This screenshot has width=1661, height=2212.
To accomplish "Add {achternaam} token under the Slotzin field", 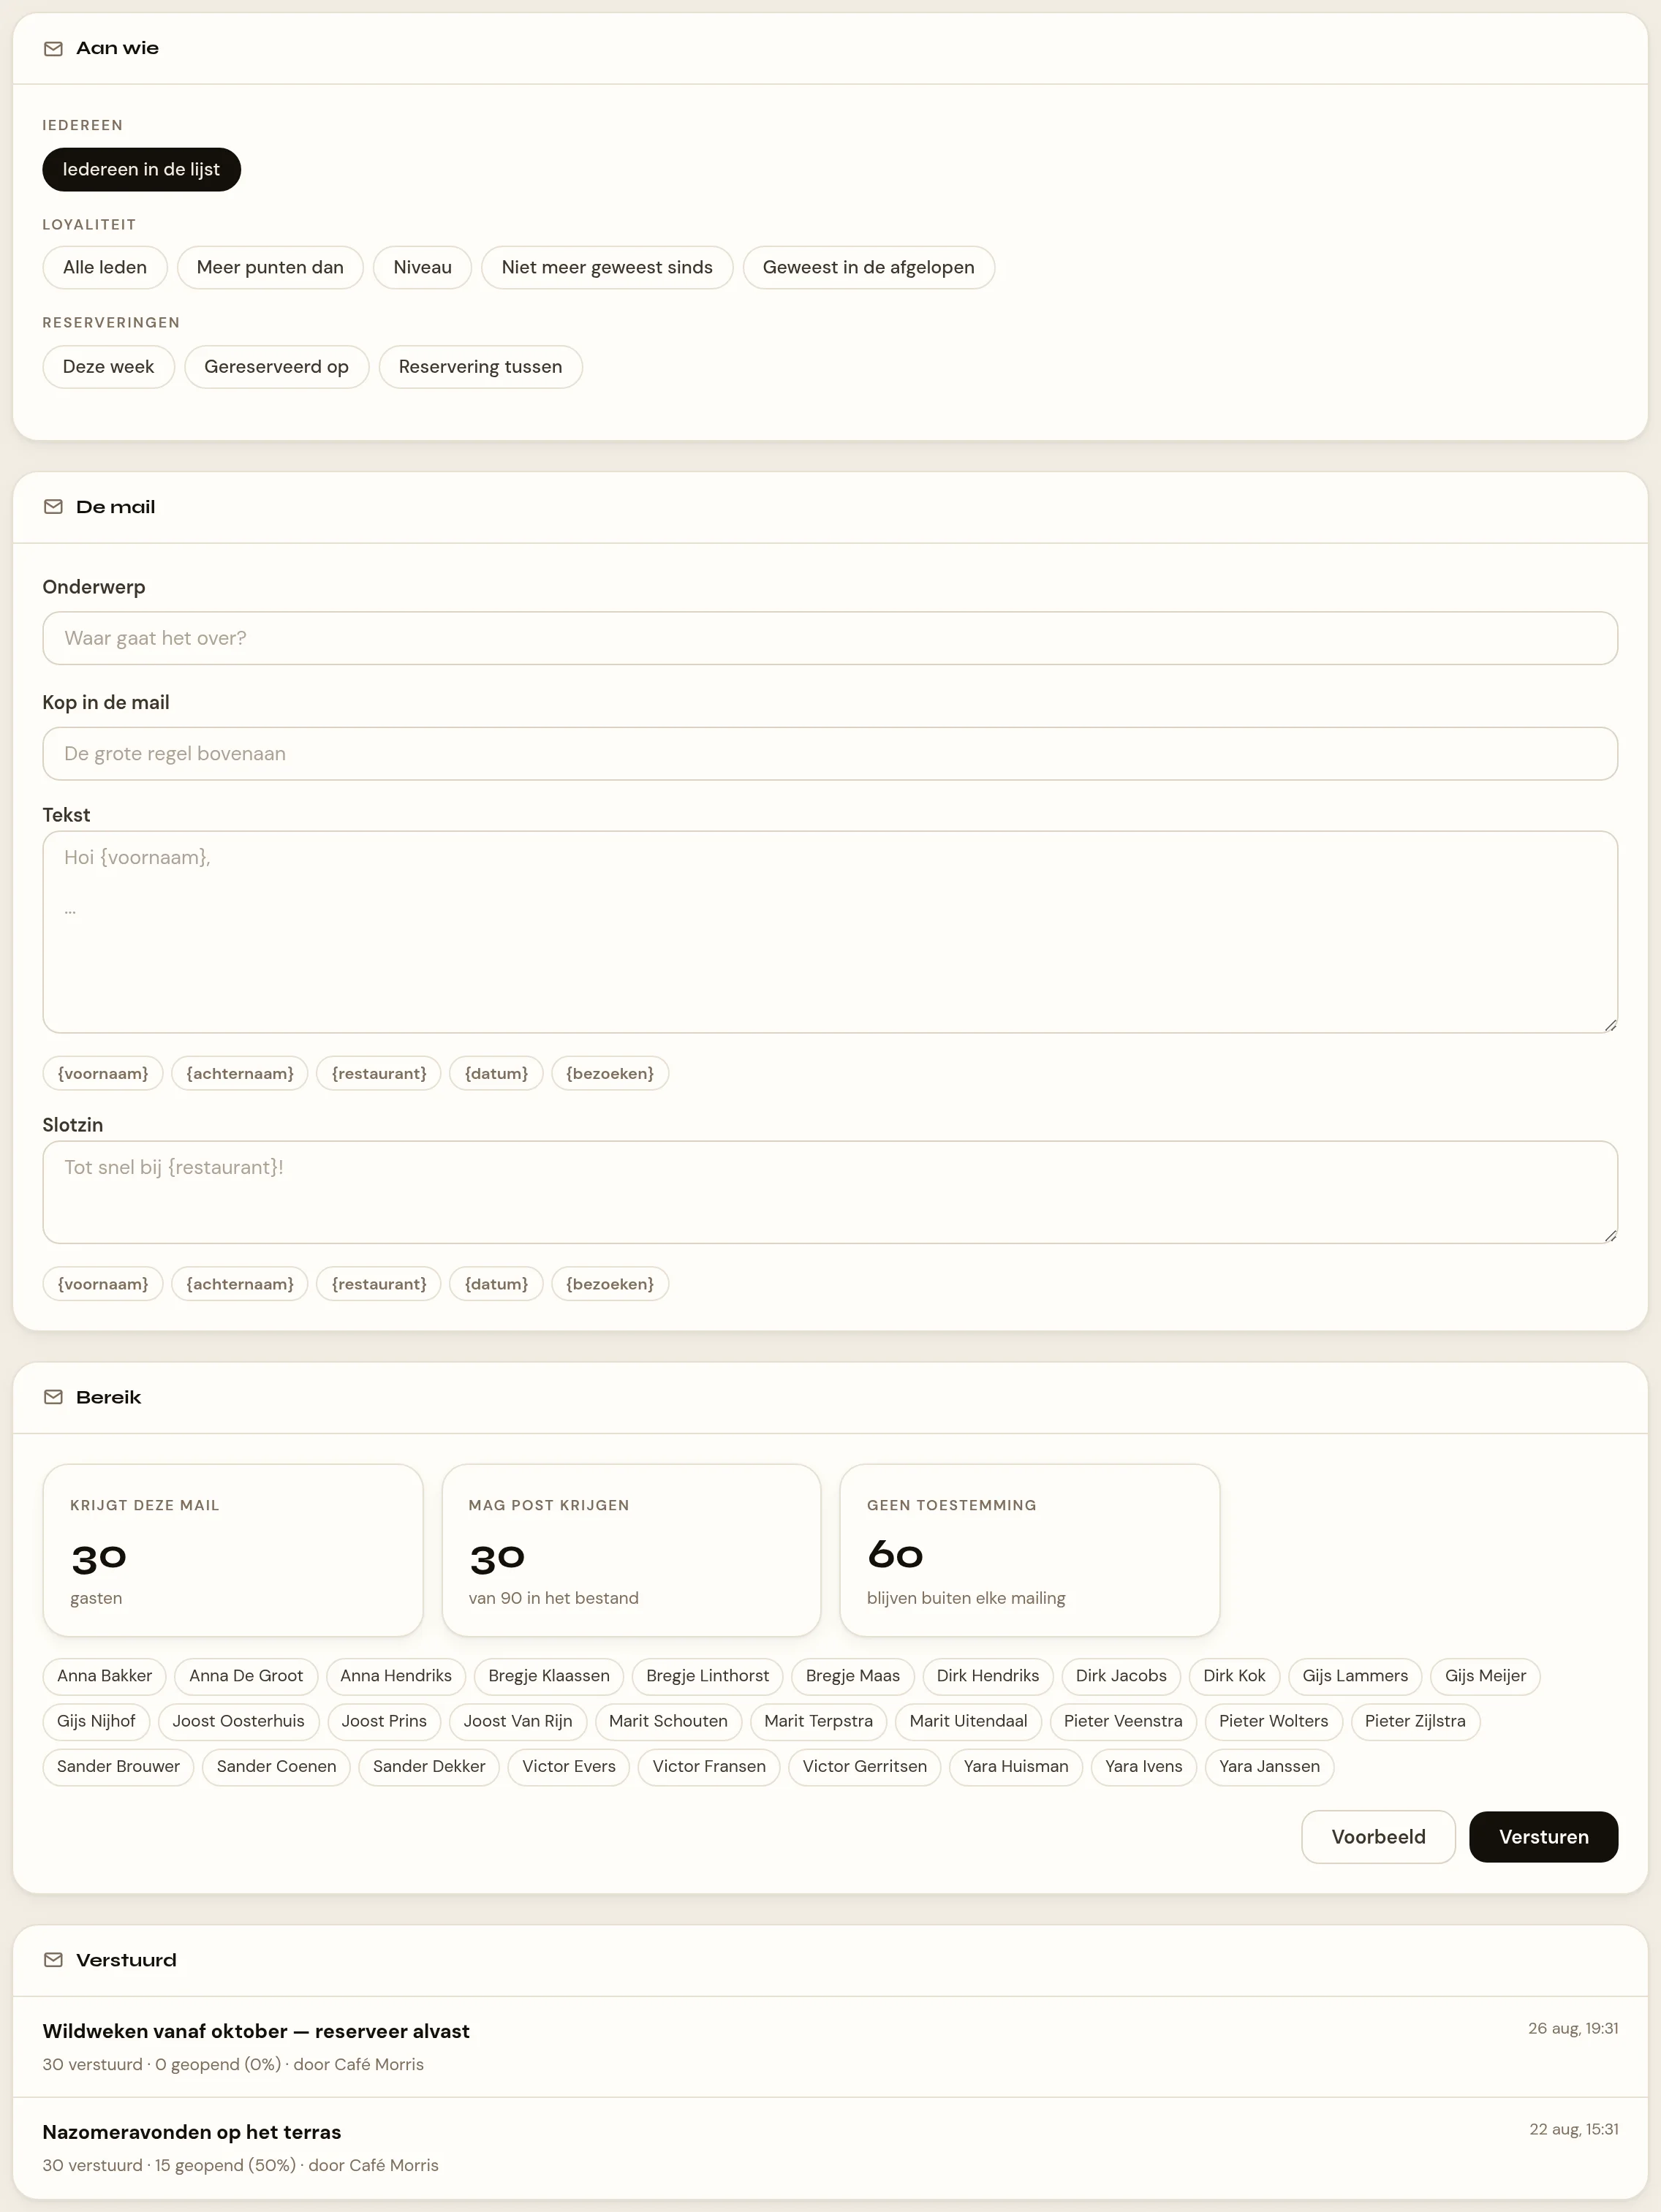I will click(x=240, y=1284).
